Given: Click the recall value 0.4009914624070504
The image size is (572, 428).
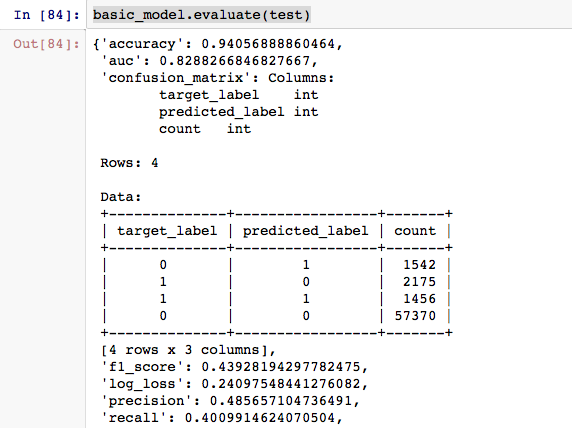Looking at the screenshot, I should [x=260, y=418].
